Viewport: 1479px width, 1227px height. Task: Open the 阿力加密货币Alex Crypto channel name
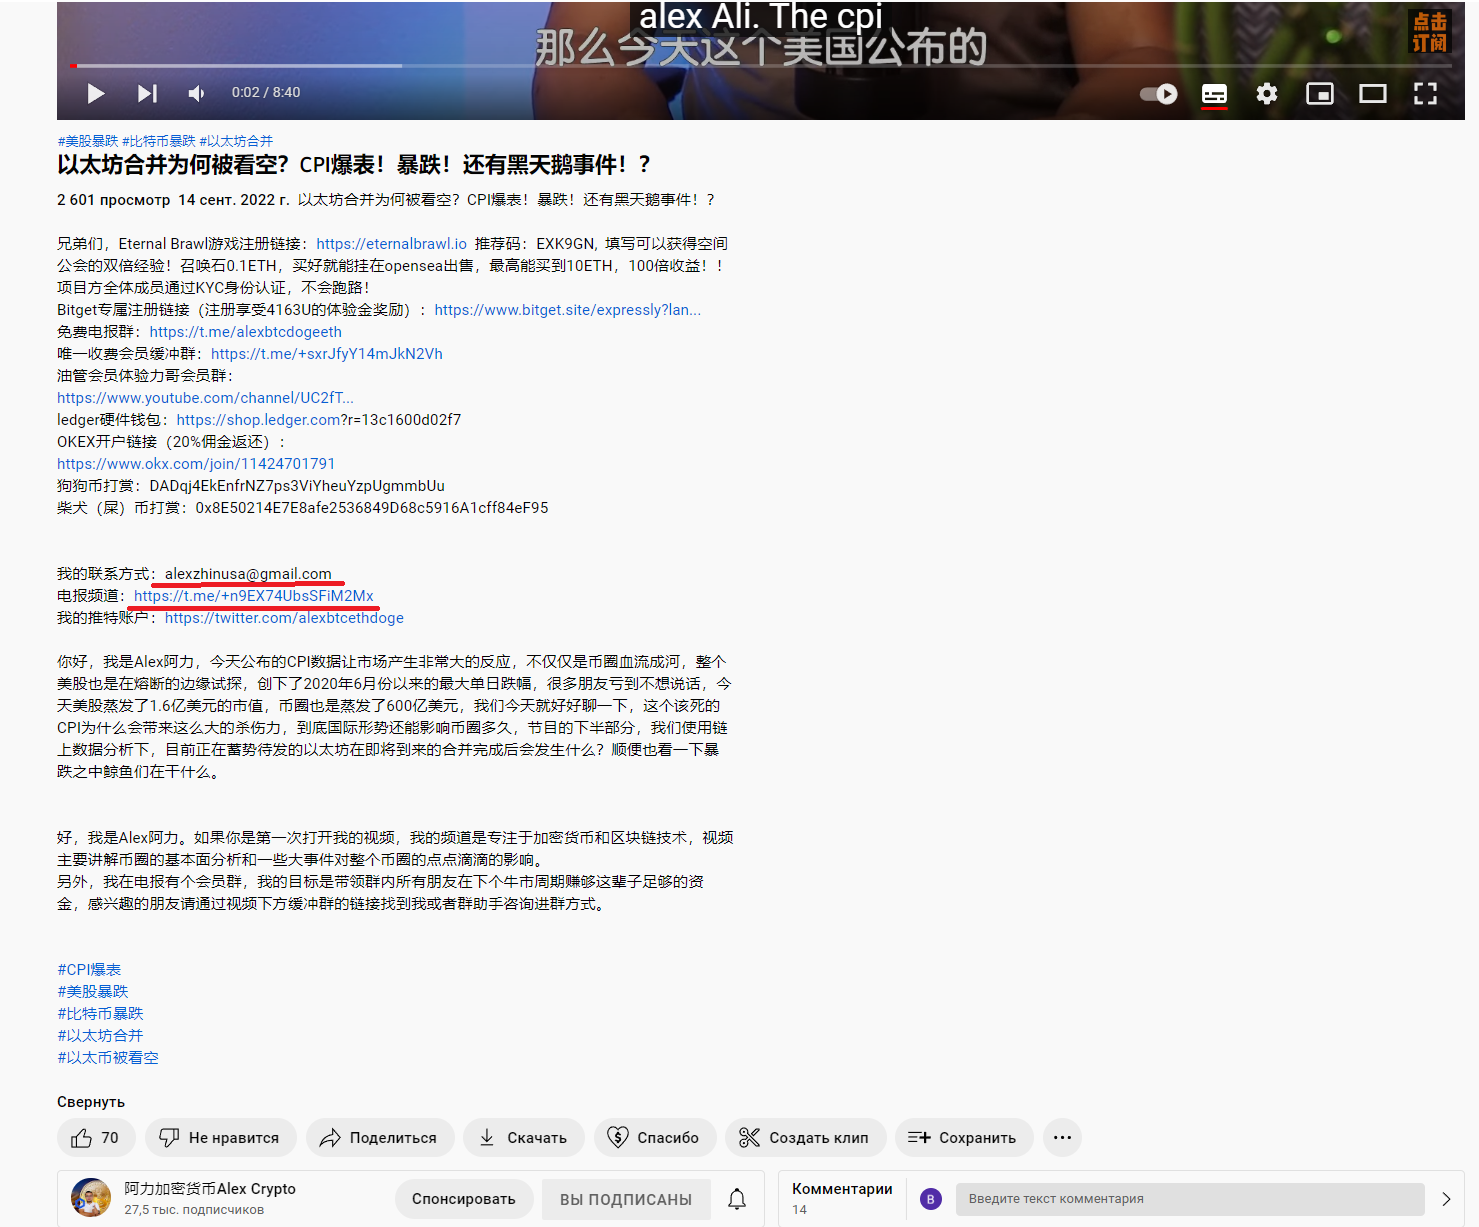click(210, 1189)
